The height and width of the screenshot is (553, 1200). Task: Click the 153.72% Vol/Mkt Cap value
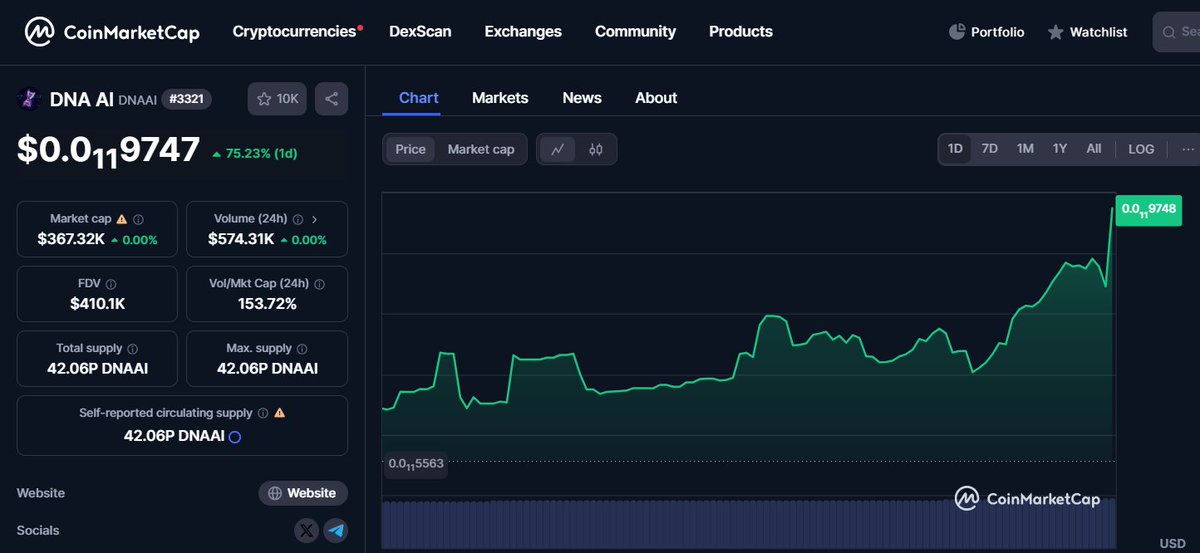pyautogui.click(x=267, y=303)
